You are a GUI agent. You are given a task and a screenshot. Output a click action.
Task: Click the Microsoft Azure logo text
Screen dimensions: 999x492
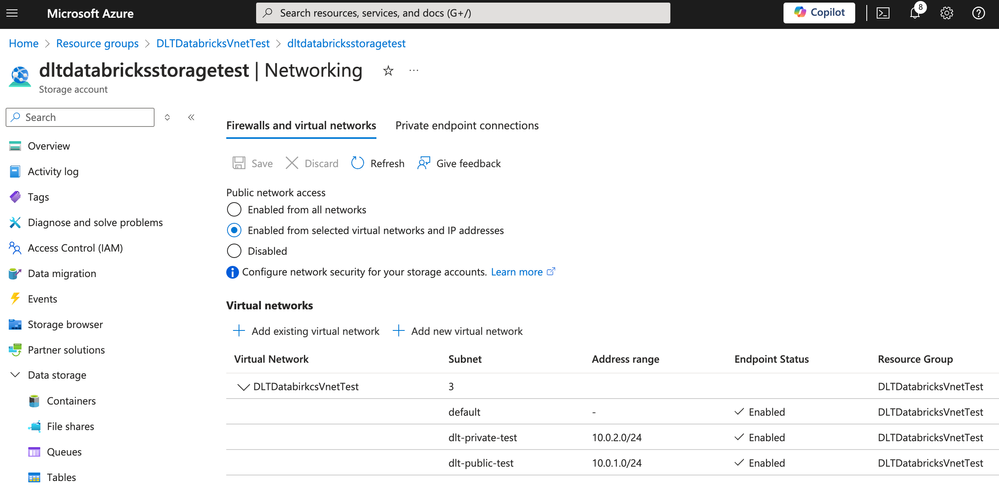[90, 13]
